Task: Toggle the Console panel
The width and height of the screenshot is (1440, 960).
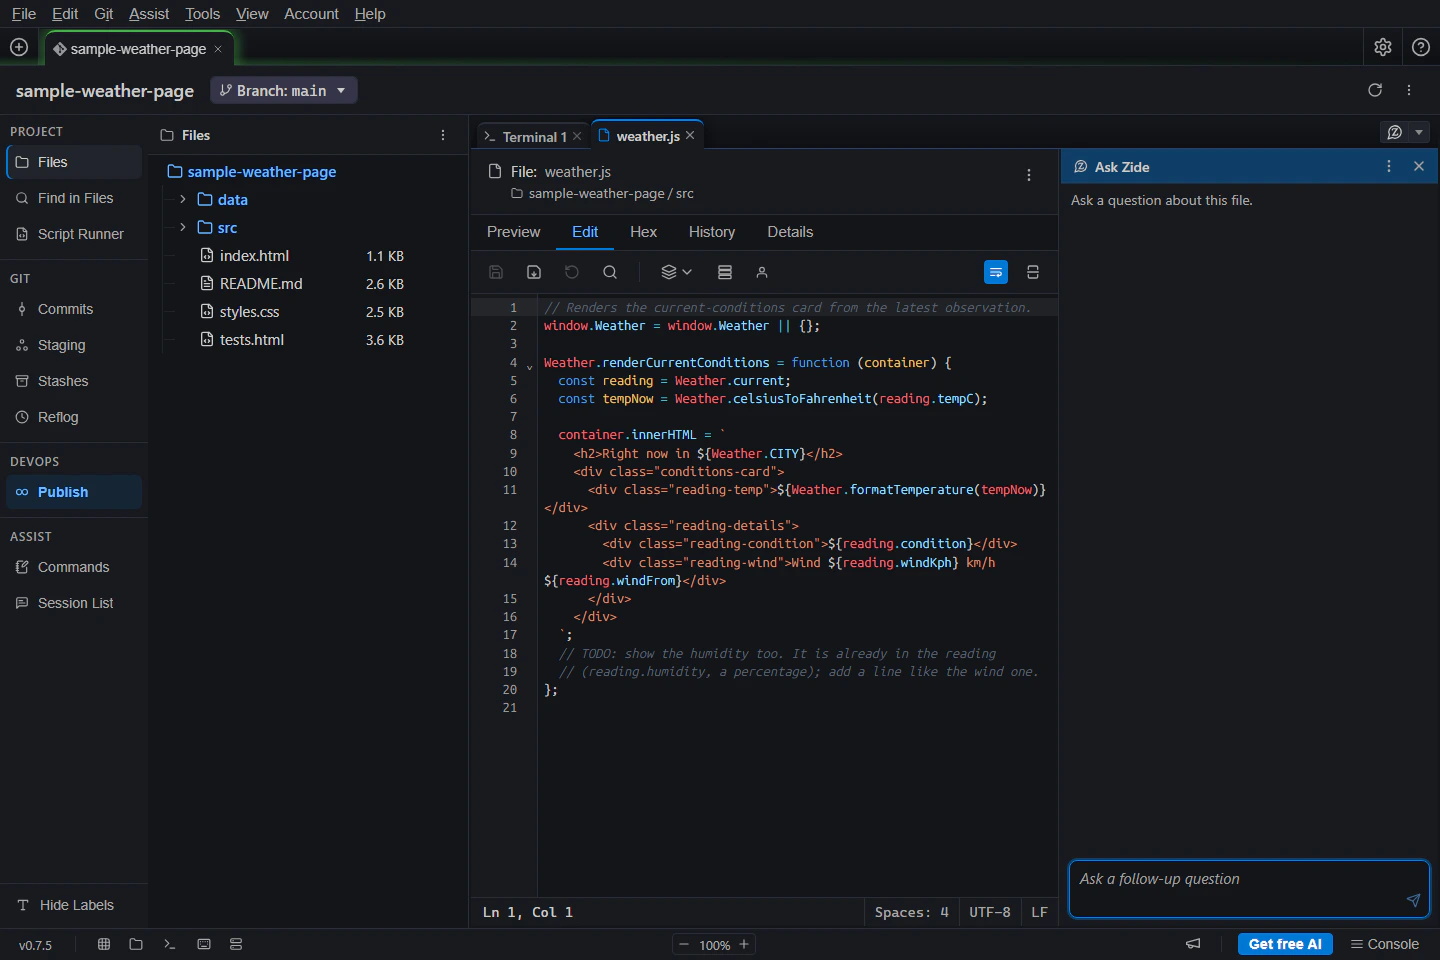Action: (x=1385, y=944)
